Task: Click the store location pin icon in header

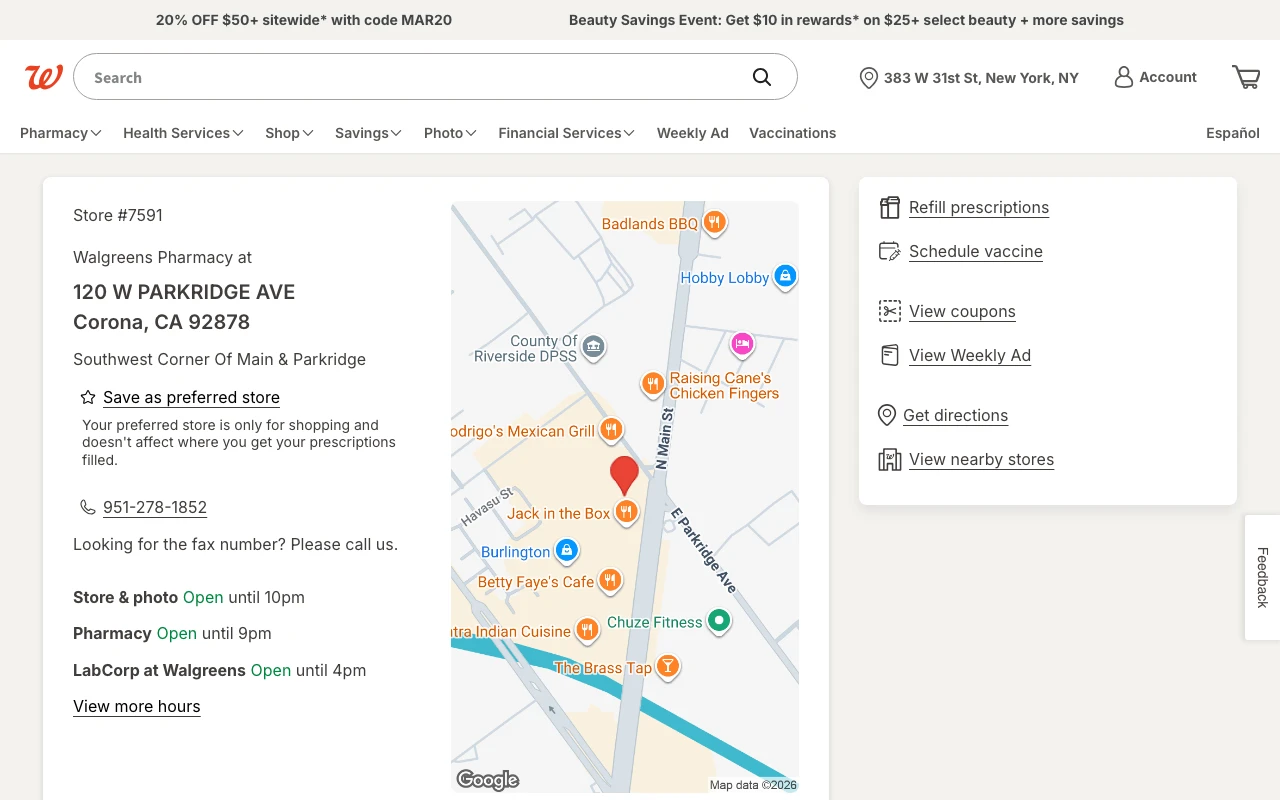Action: [868, 78]
